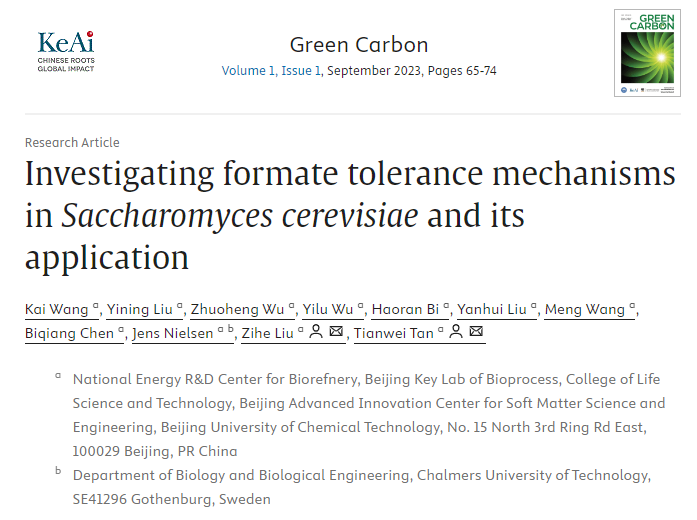697x520 pixels.
Task: Open author Kai Wang's details
Action: 56,309
